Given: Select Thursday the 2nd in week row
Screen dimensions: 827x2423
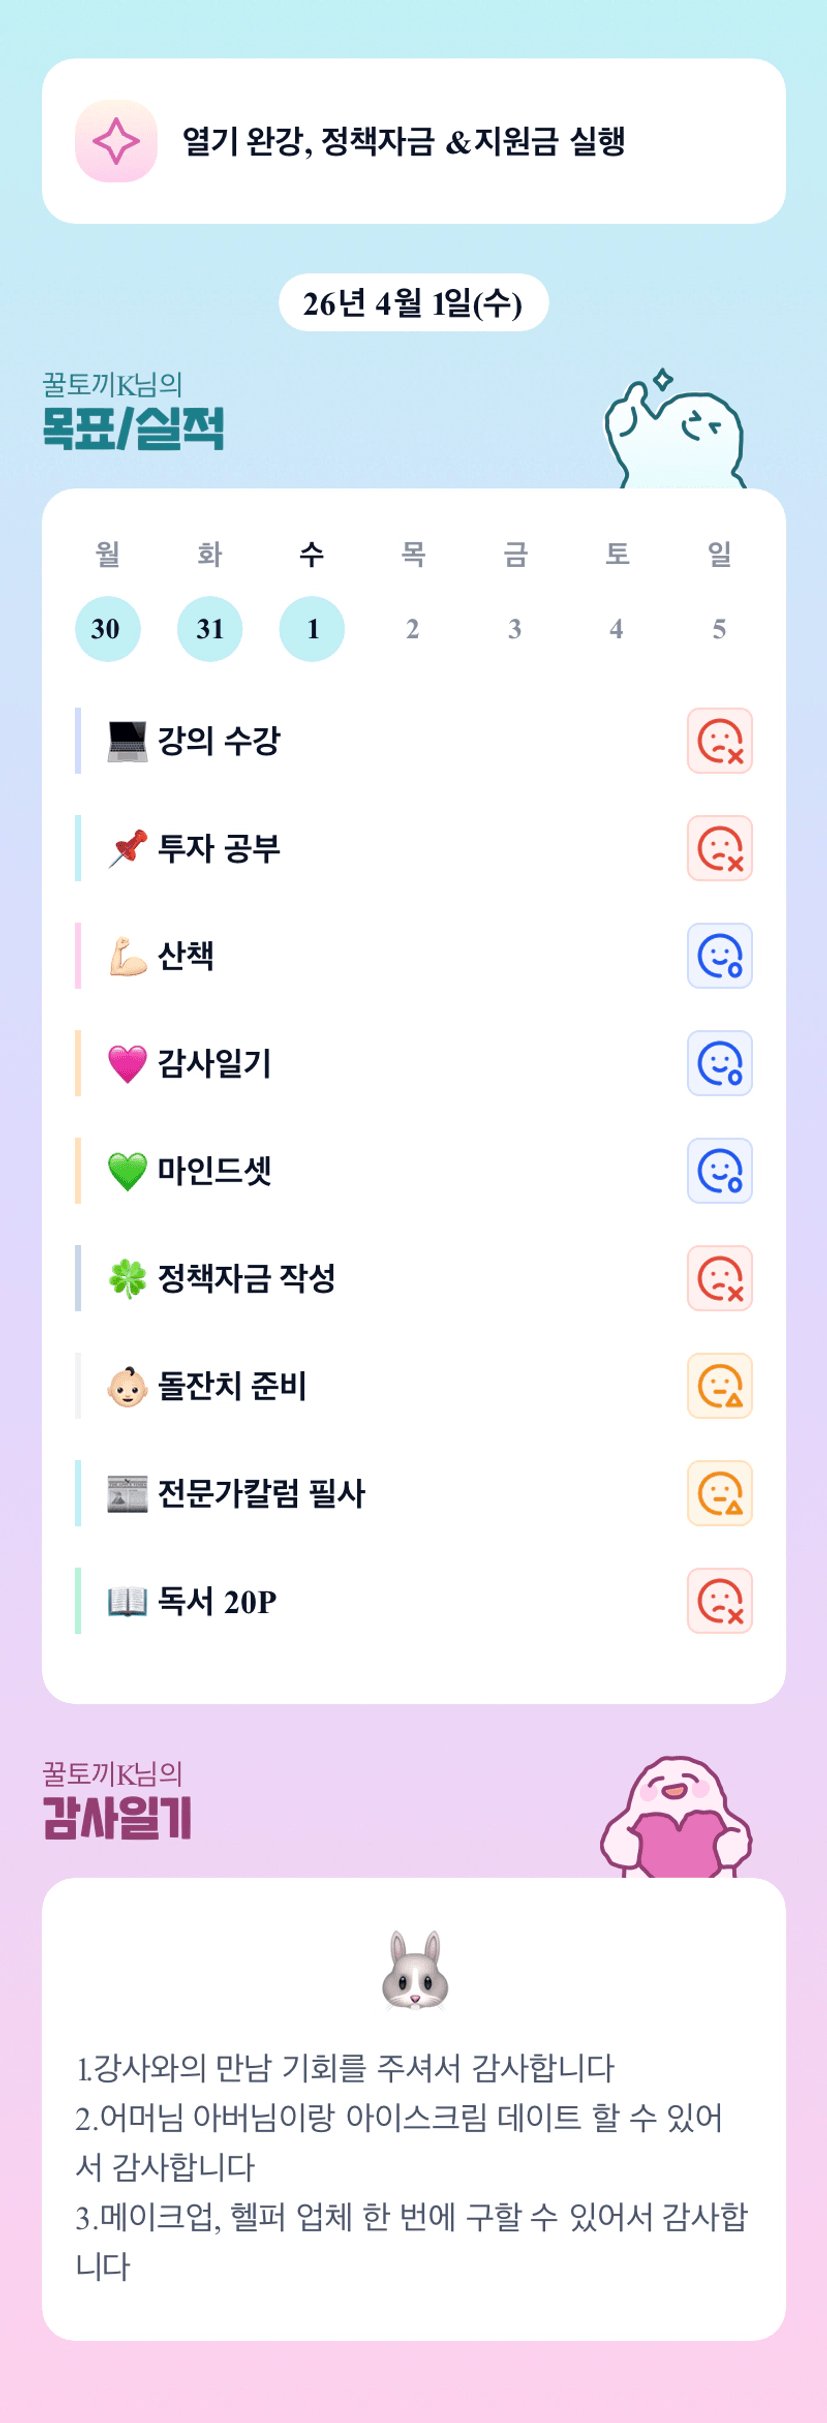Looking at the screenshot, I should (x=413, y=629).
